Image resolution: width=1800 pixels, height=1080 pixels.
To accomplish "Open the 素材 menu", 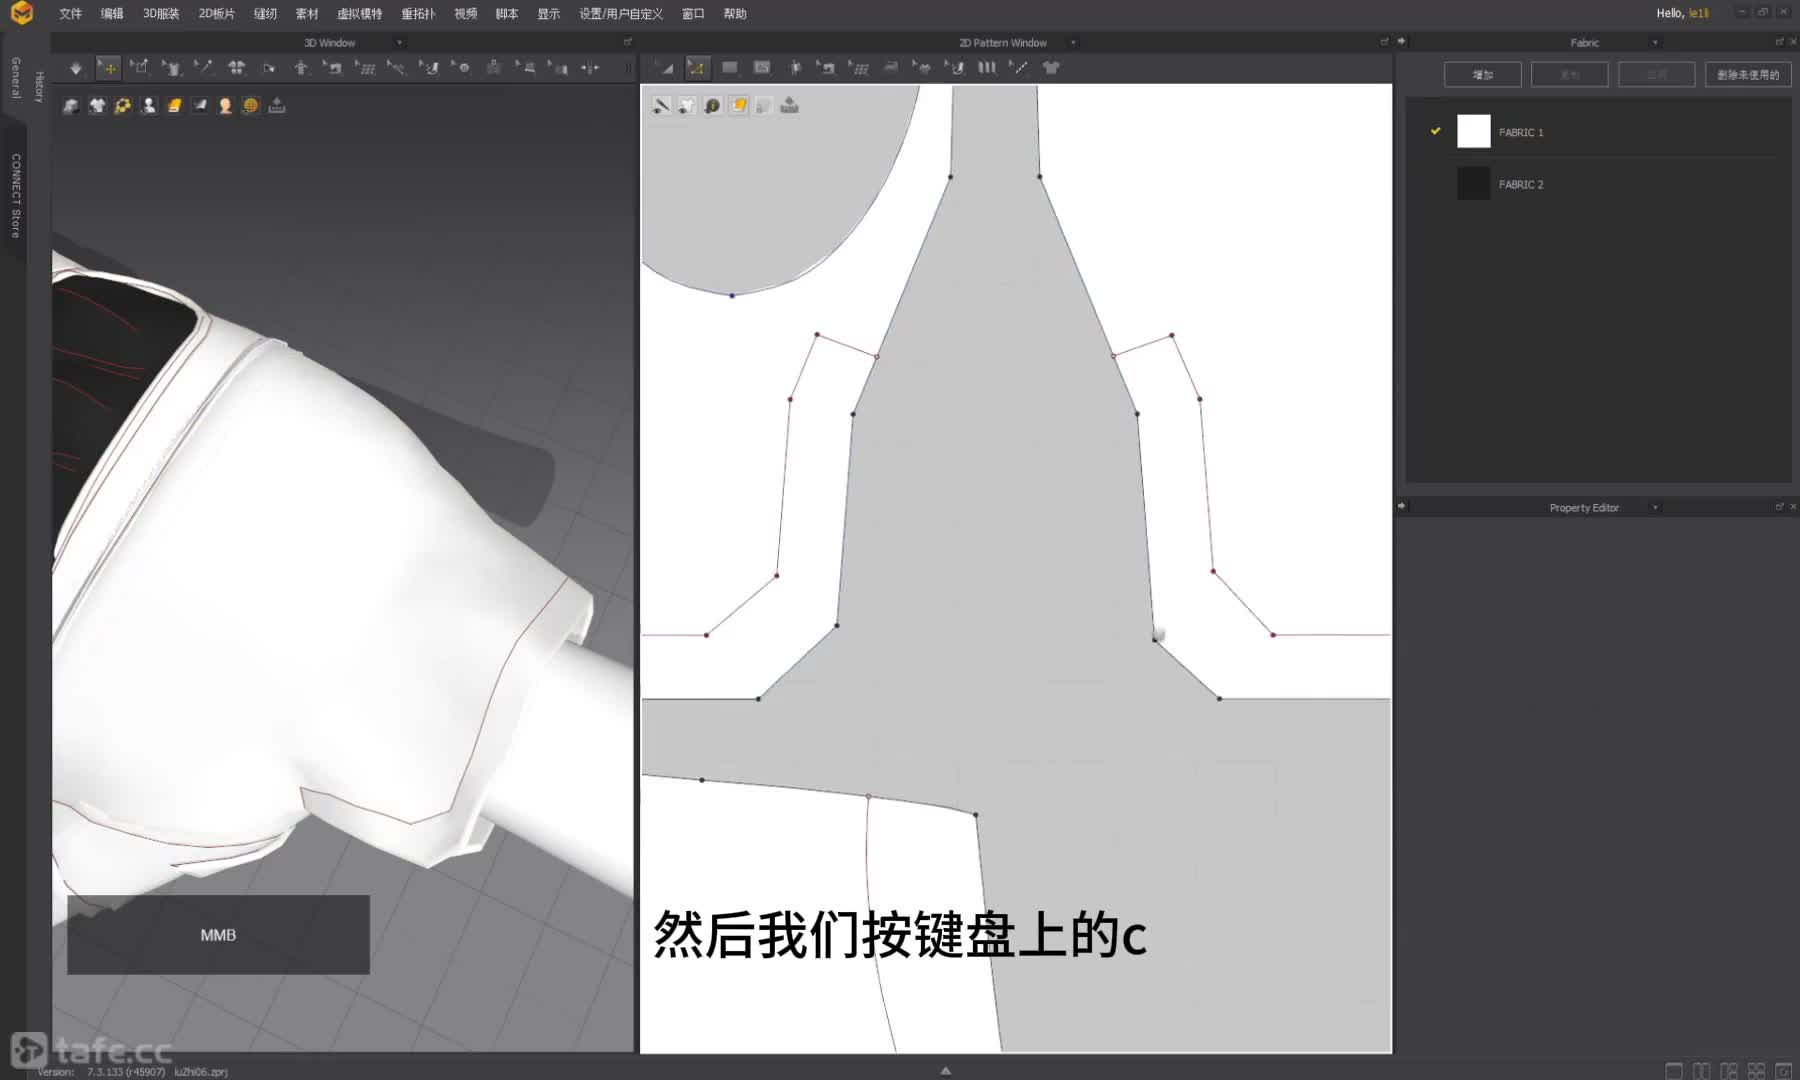I will 307,14.
